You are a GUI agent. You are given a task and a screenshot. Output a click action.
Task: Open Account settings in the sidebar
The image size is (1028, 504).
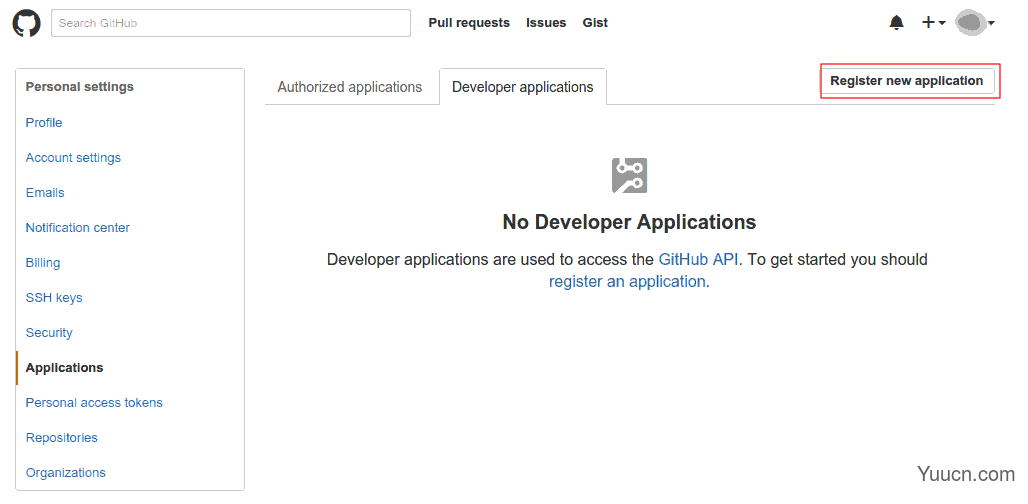pos(73,158)
